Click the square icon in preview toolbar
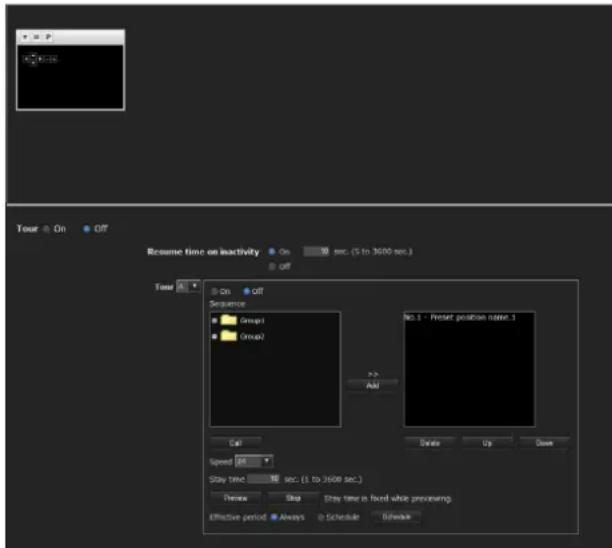The width and height of the screenshot is (612, 548). tap(36, 37)
